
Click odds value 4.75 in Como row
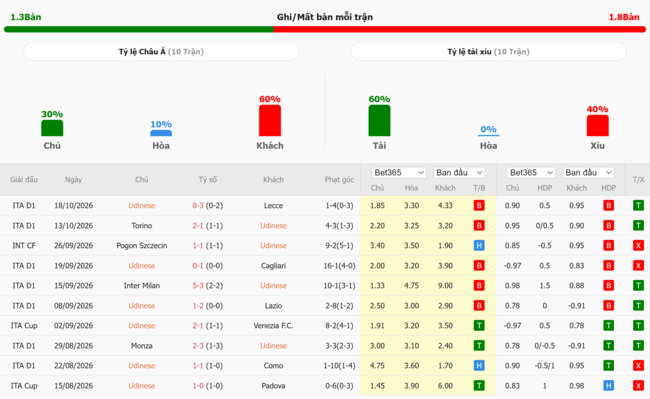click(377, 365)
